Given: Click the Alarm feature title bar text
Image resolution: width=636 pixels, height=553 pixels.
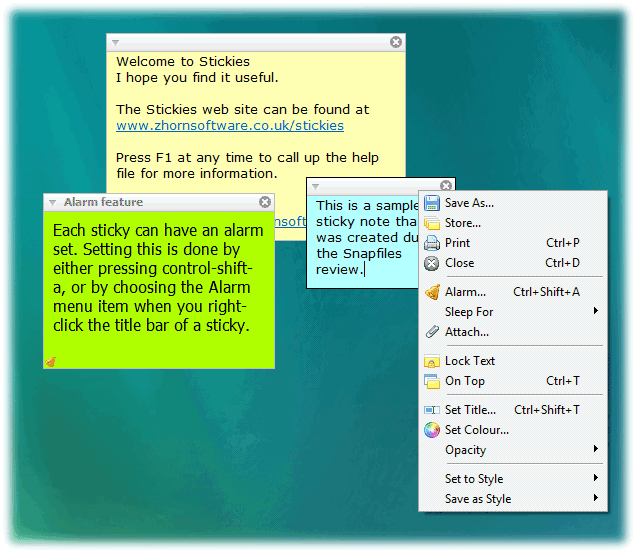Looking at the screenshot, I should coord(103,202).
